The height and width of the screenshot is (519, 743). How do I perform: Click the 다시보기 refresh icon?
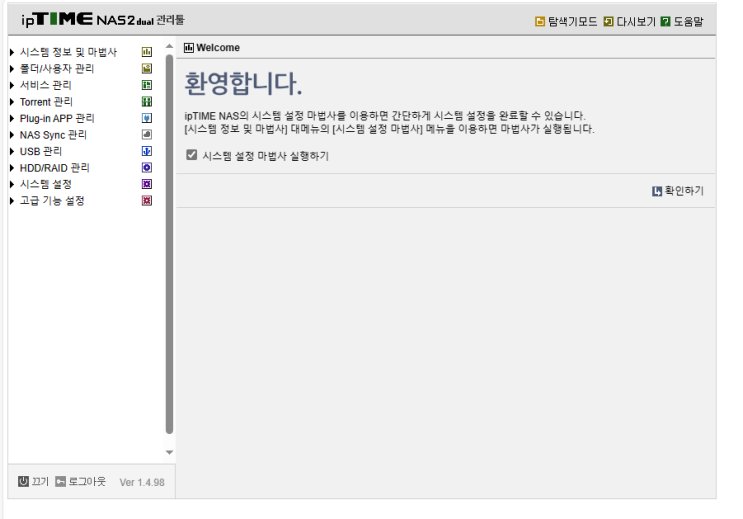pyautogui.click(x=608, y=21)
